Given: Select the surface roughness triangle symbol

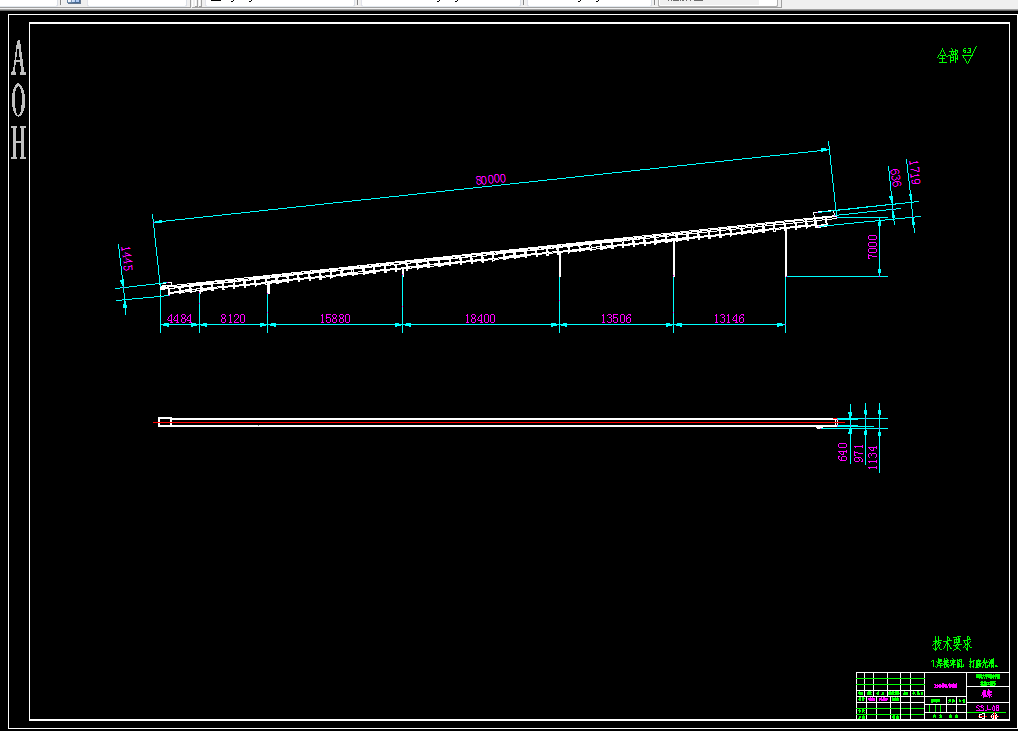Looking at the screenshot, I should tap(969, 56).
